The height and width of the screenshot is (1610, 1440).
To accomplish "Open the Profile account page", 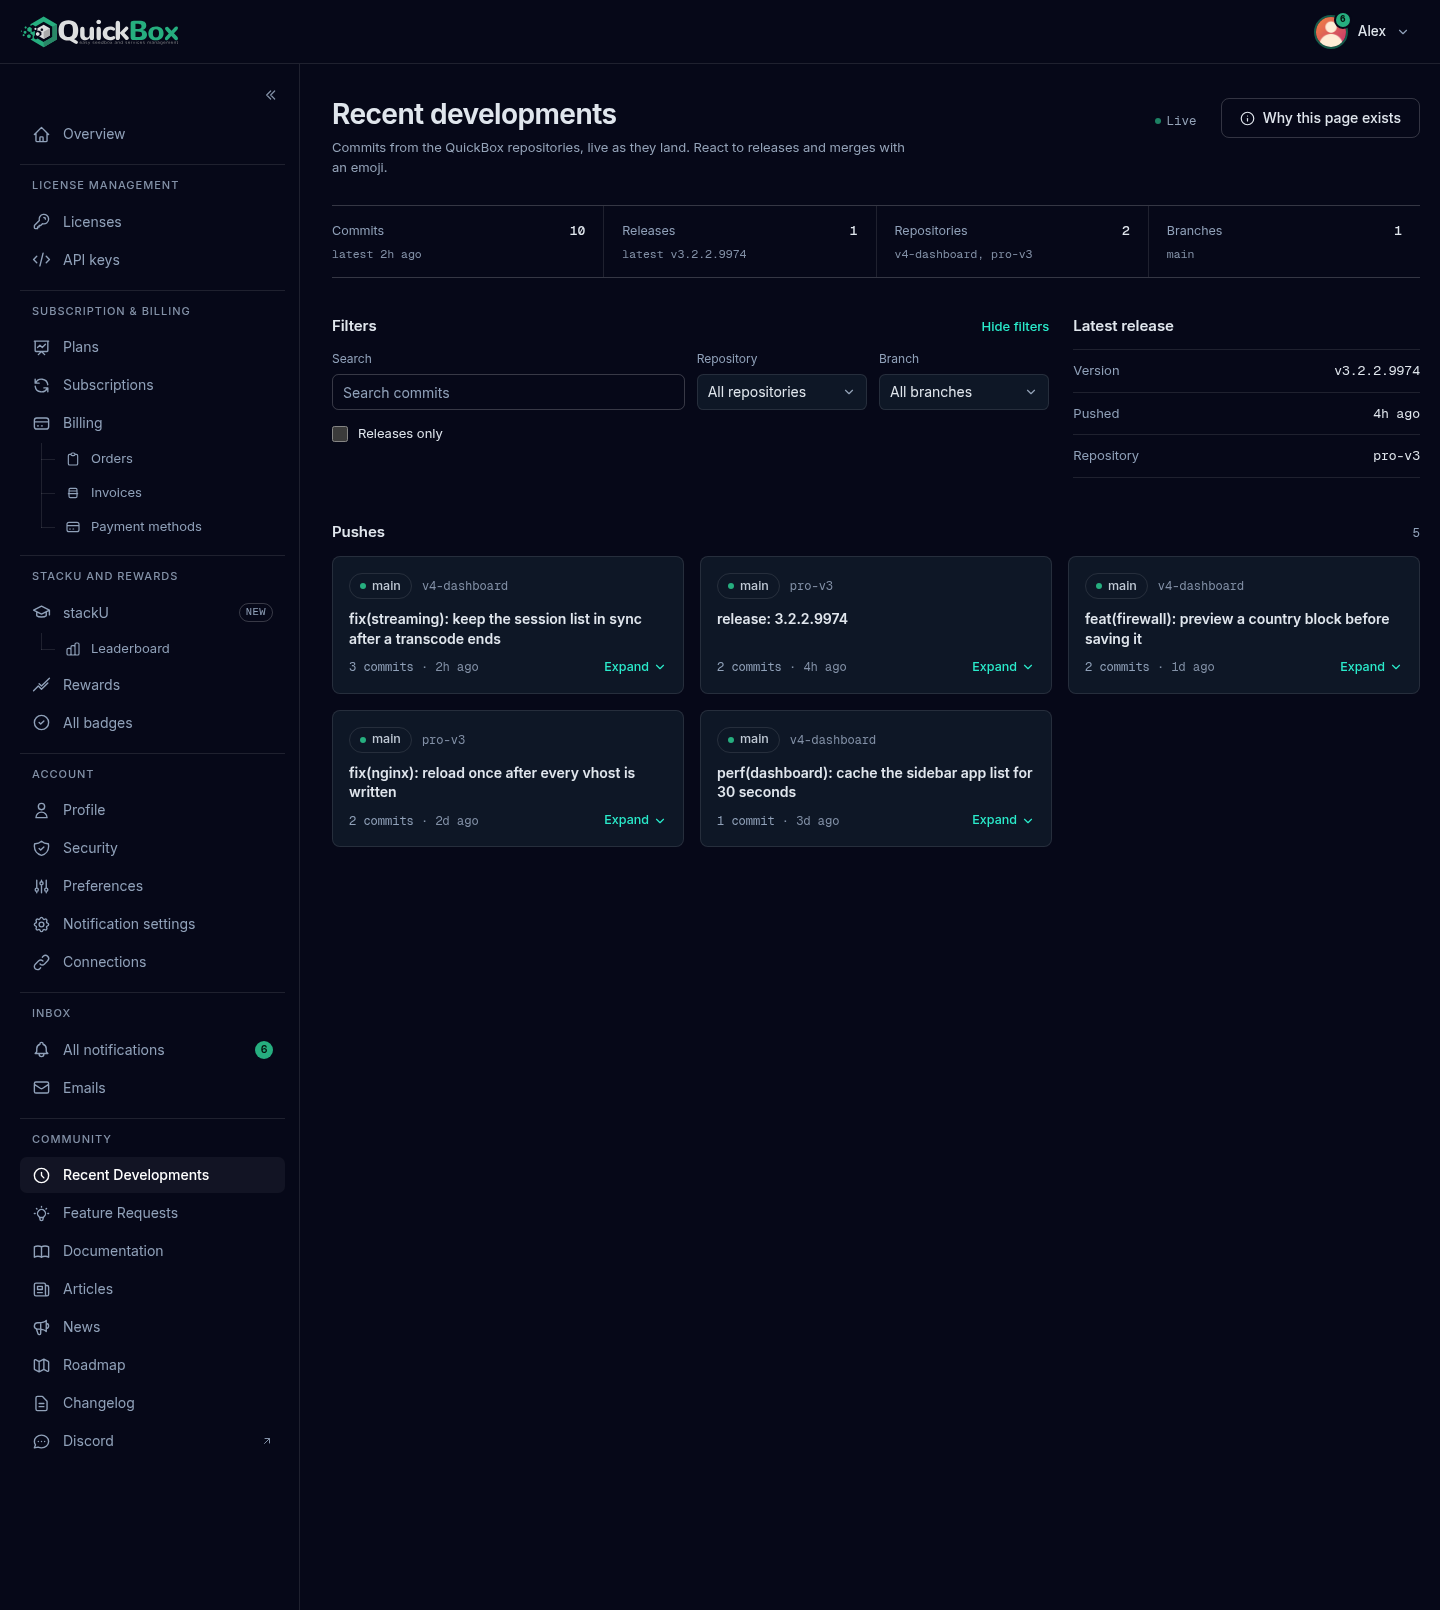I will 152,810.
